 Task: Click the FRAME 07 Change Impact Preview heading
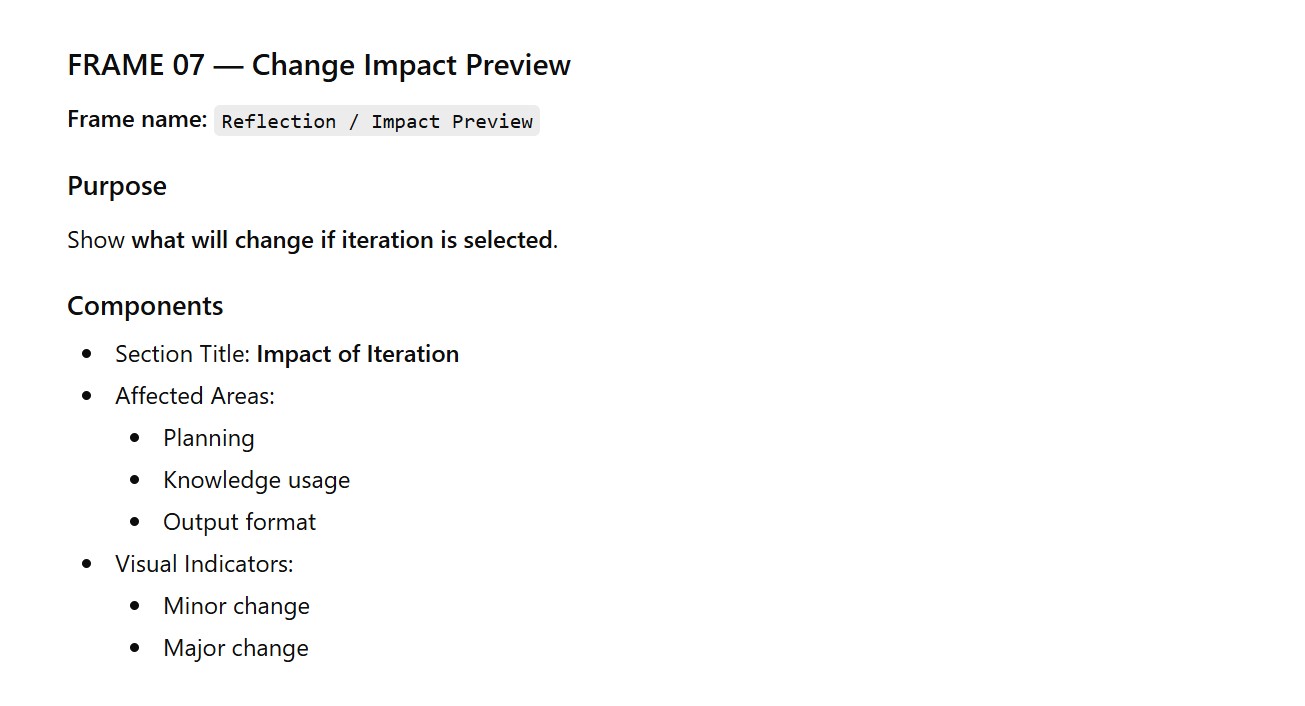318,65
